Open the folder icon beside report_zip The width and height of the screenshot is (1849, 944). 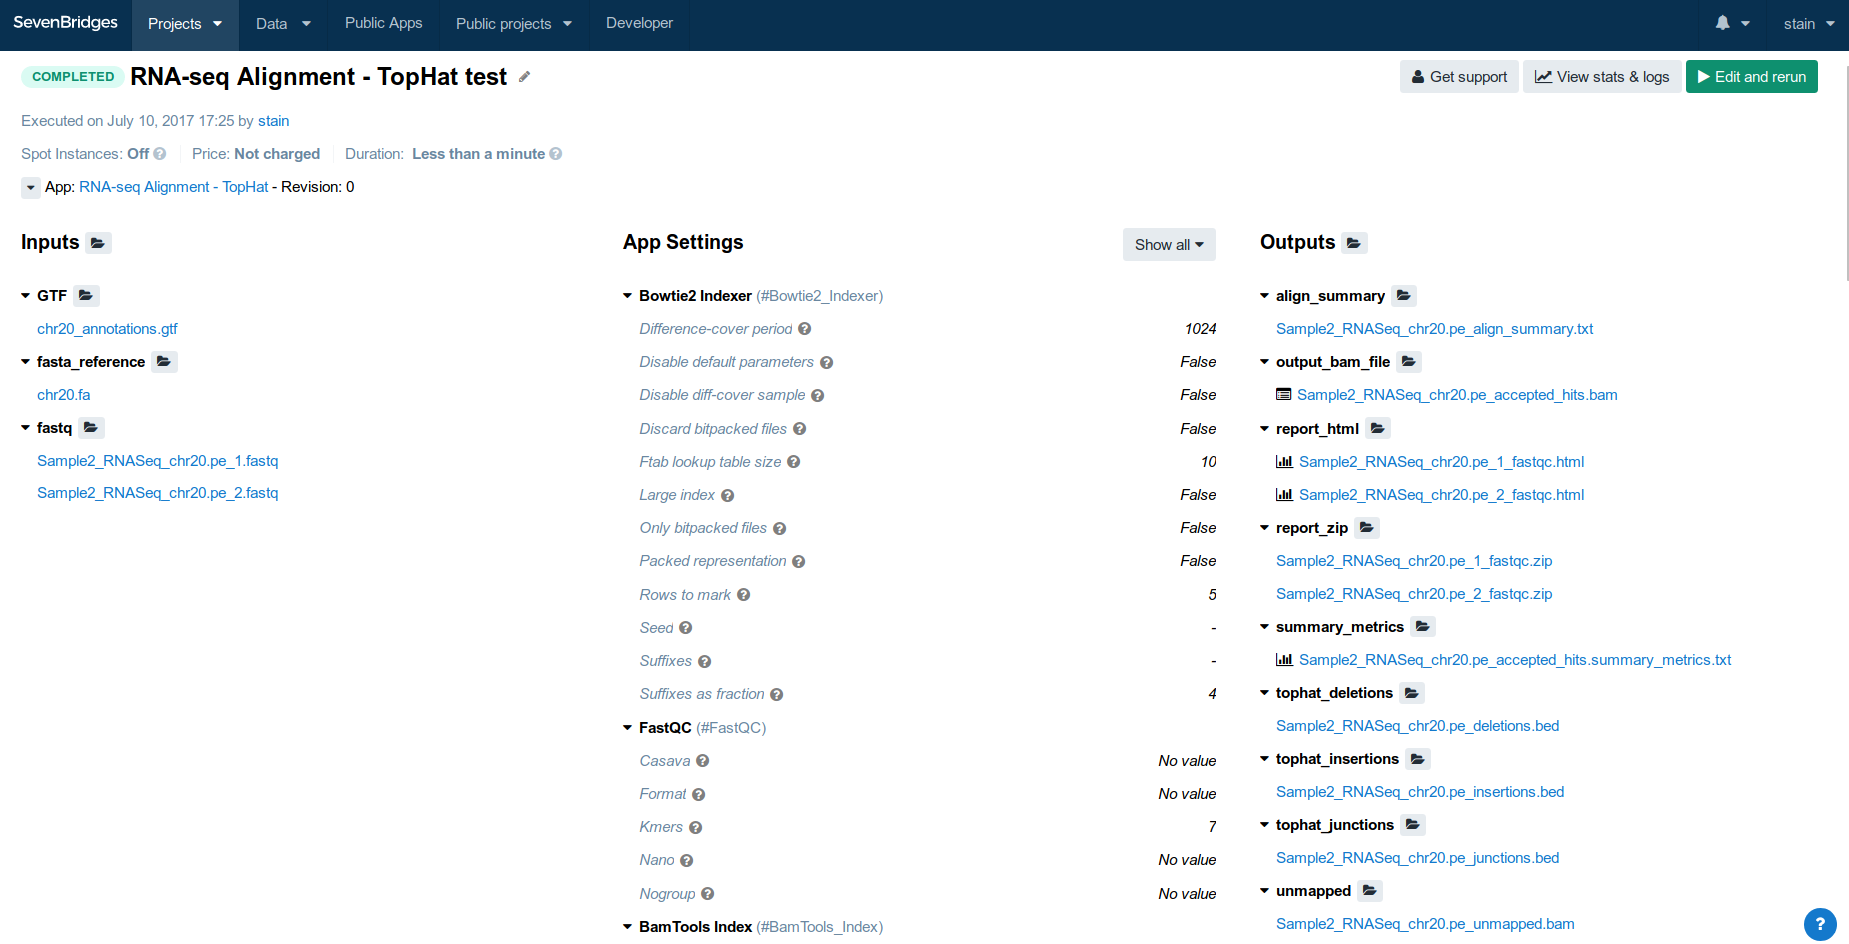(1367, 528)
